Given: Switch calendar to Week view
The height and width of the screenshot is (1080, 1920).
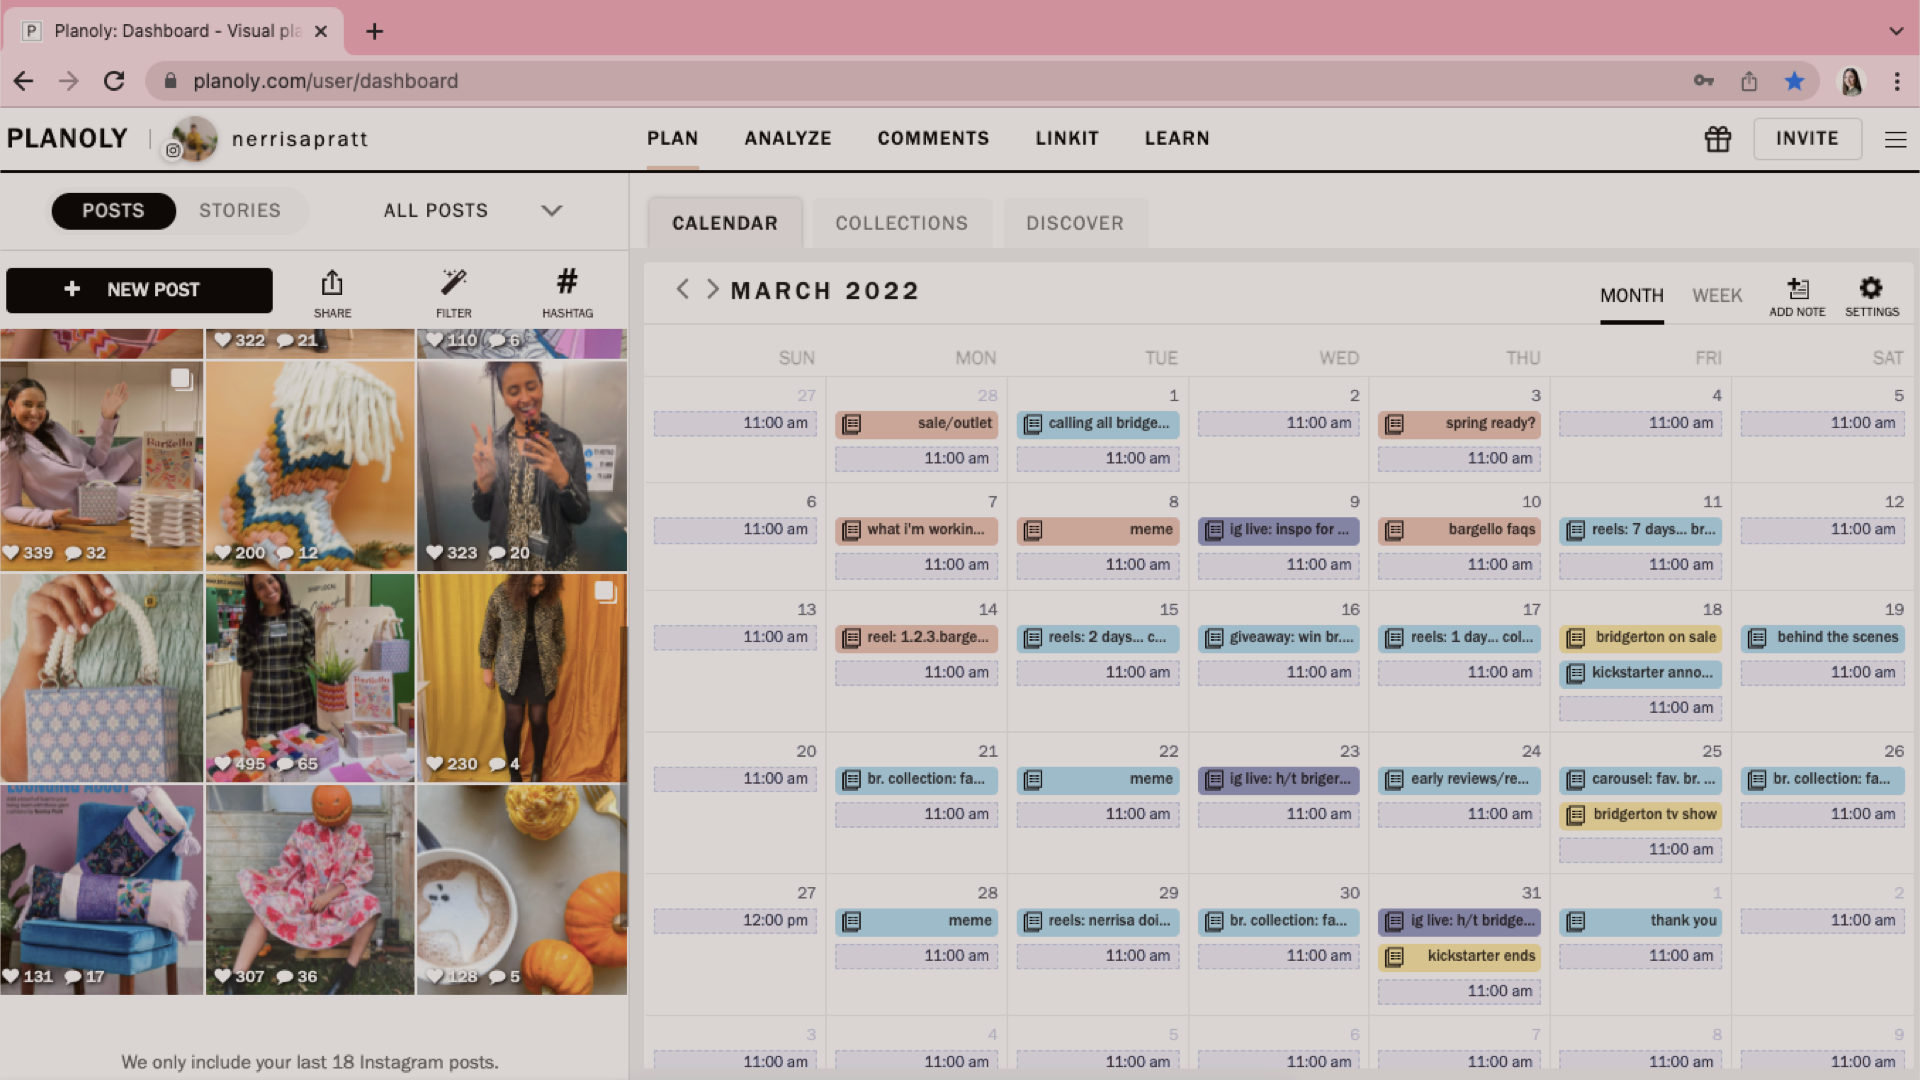Looking at the screenshot, I should point(1717,296).
